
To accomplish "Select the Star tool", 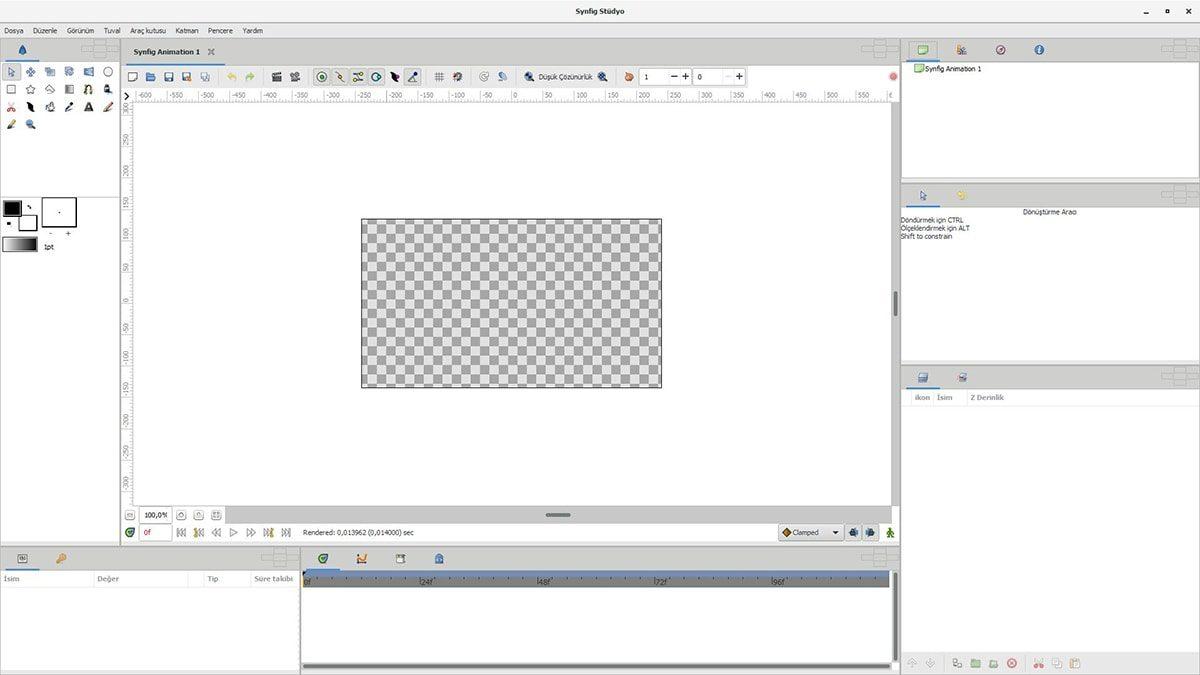I will click(x=31, y=89).
